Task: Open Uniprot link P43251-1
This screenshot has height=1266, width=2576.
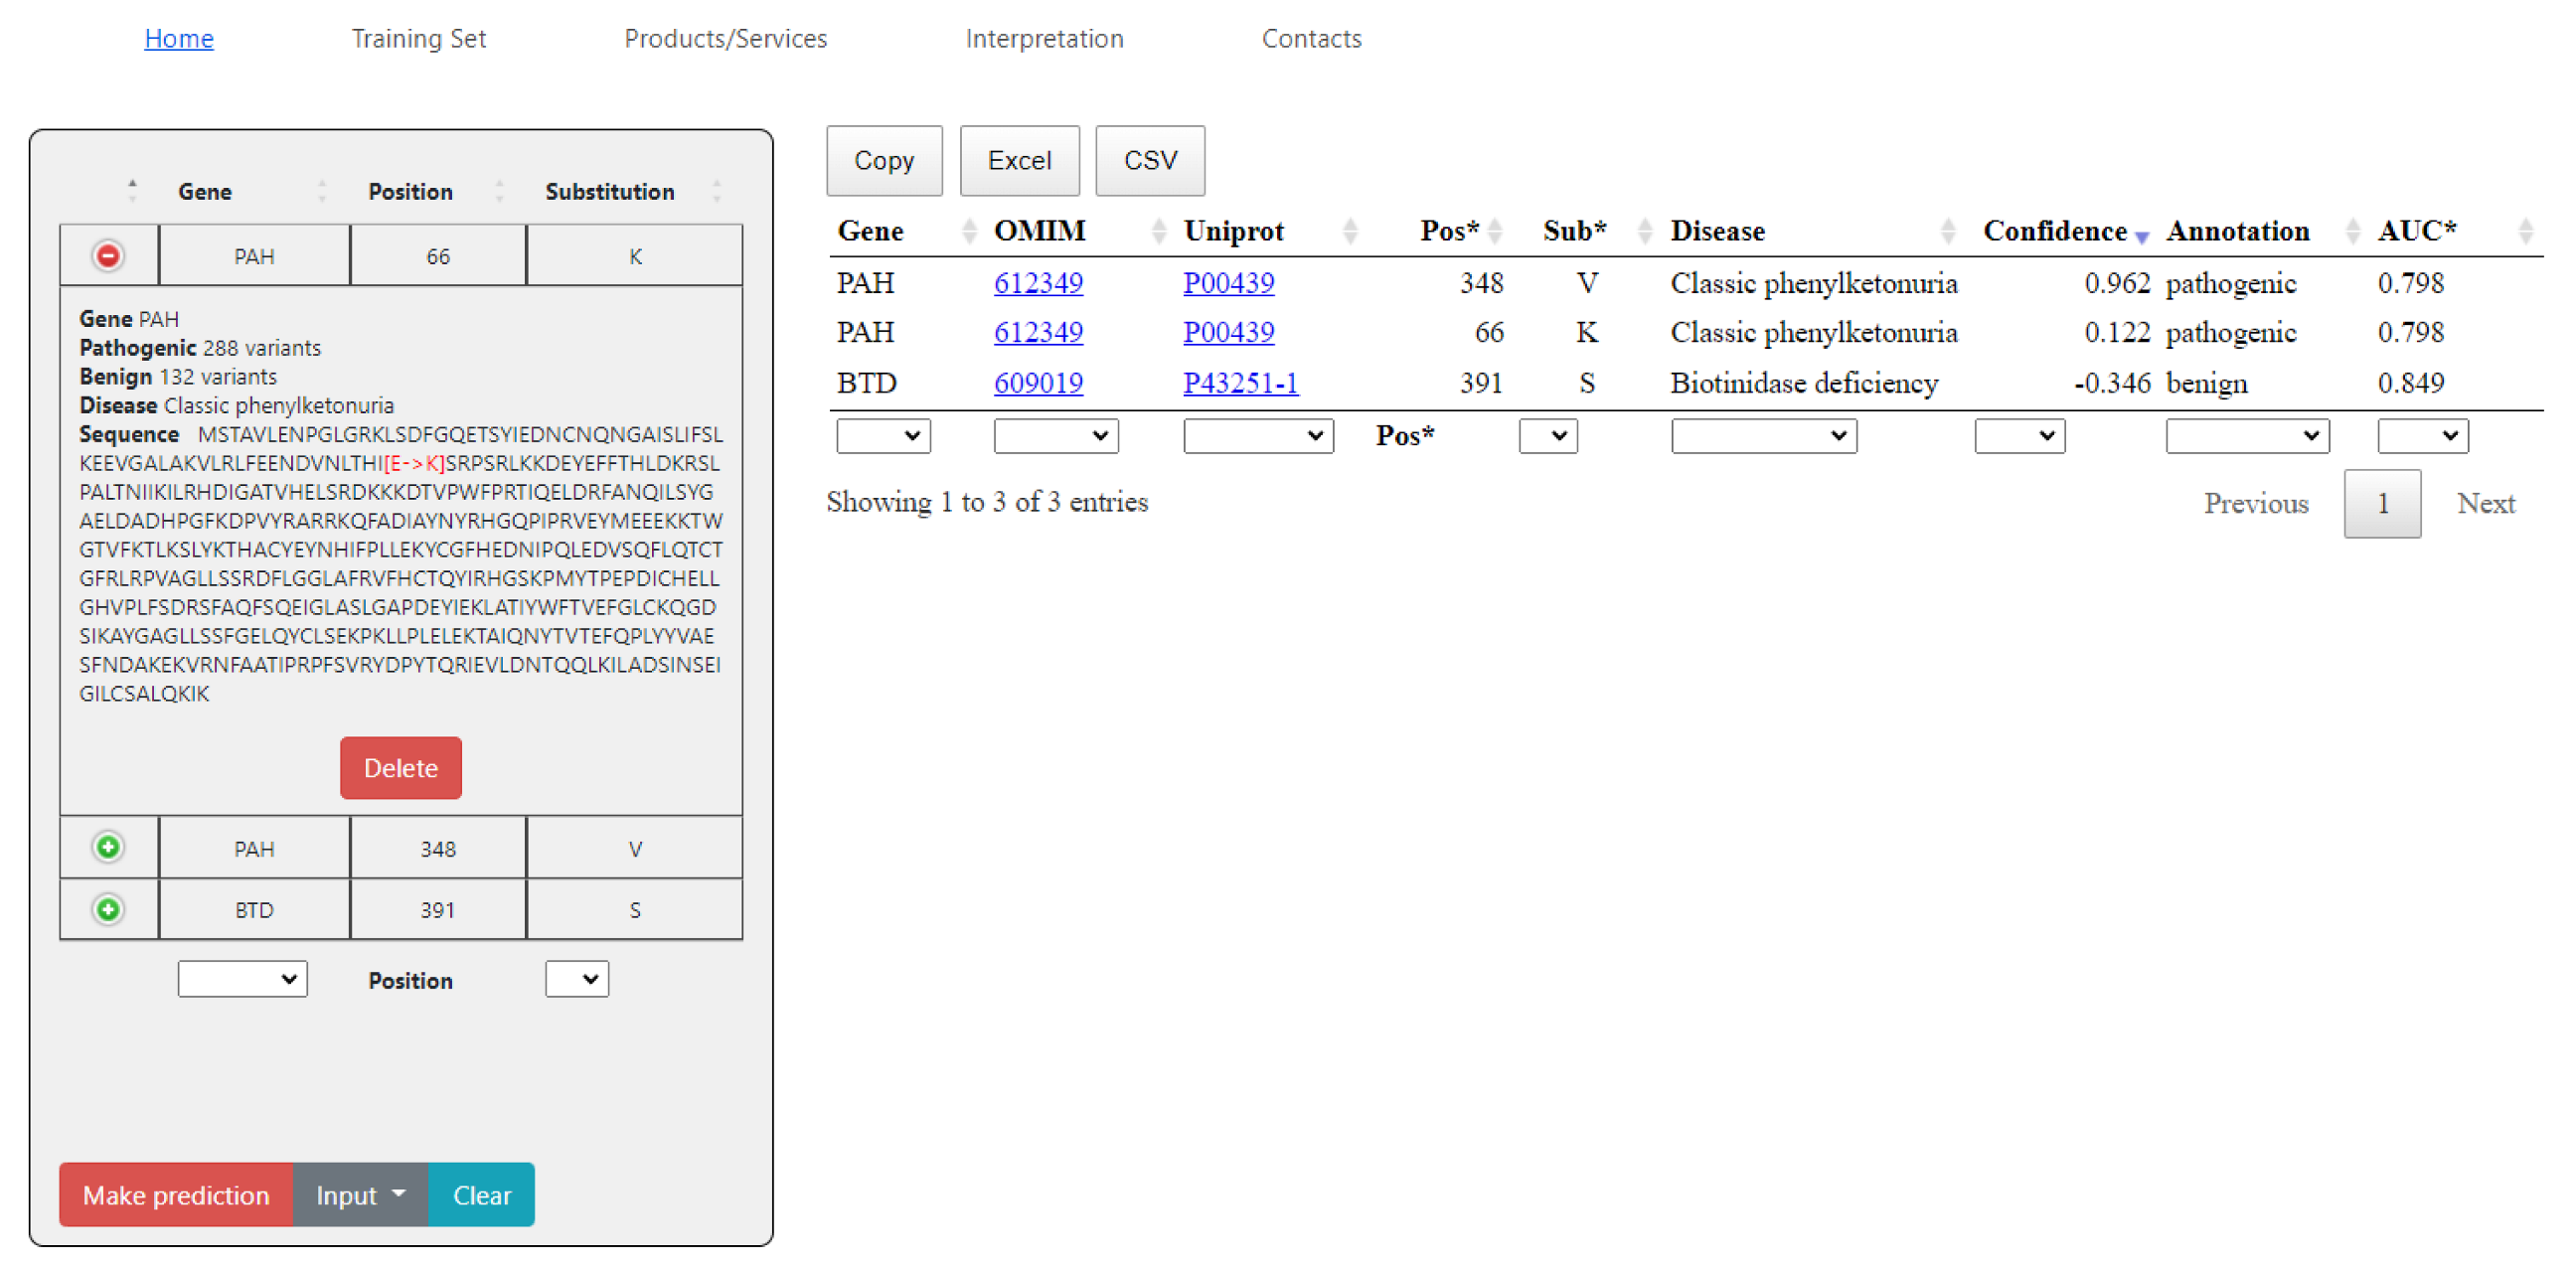Action: click(x=1240, y=382)
